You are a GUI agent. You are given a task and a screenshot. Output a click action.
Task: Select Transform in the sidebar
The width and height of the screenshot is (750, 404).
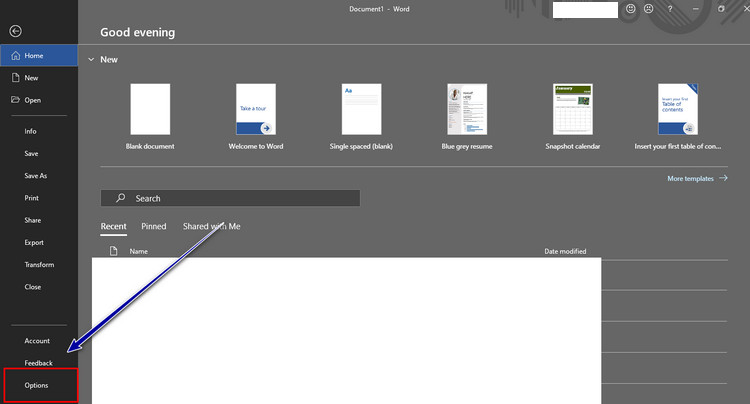[x=39, y=264]
